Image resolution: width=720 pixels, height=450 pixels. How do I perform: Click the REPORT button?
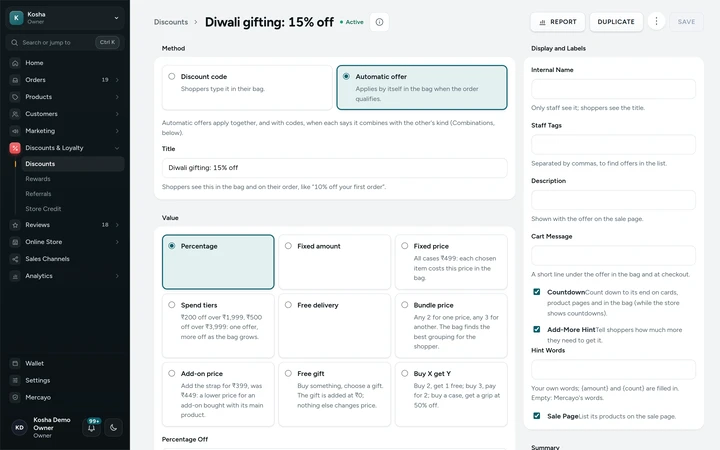557,22
